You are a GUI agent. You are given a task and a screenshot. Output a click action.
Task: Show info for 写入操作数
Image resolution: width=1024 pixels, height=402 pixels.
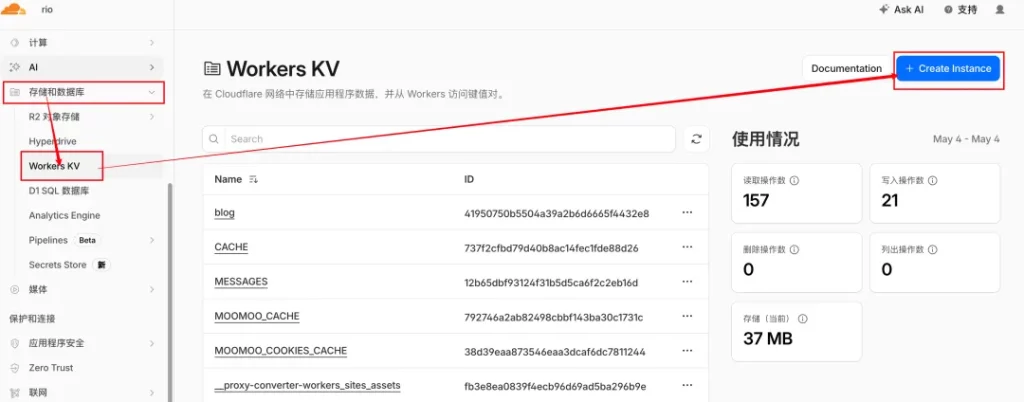coord(933,181)
